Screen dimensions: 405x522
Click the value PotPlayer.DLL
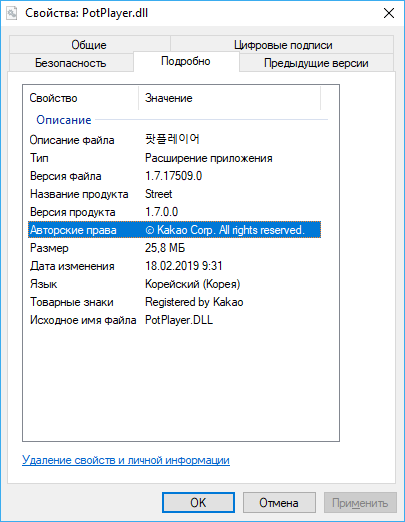pos(179,320)
